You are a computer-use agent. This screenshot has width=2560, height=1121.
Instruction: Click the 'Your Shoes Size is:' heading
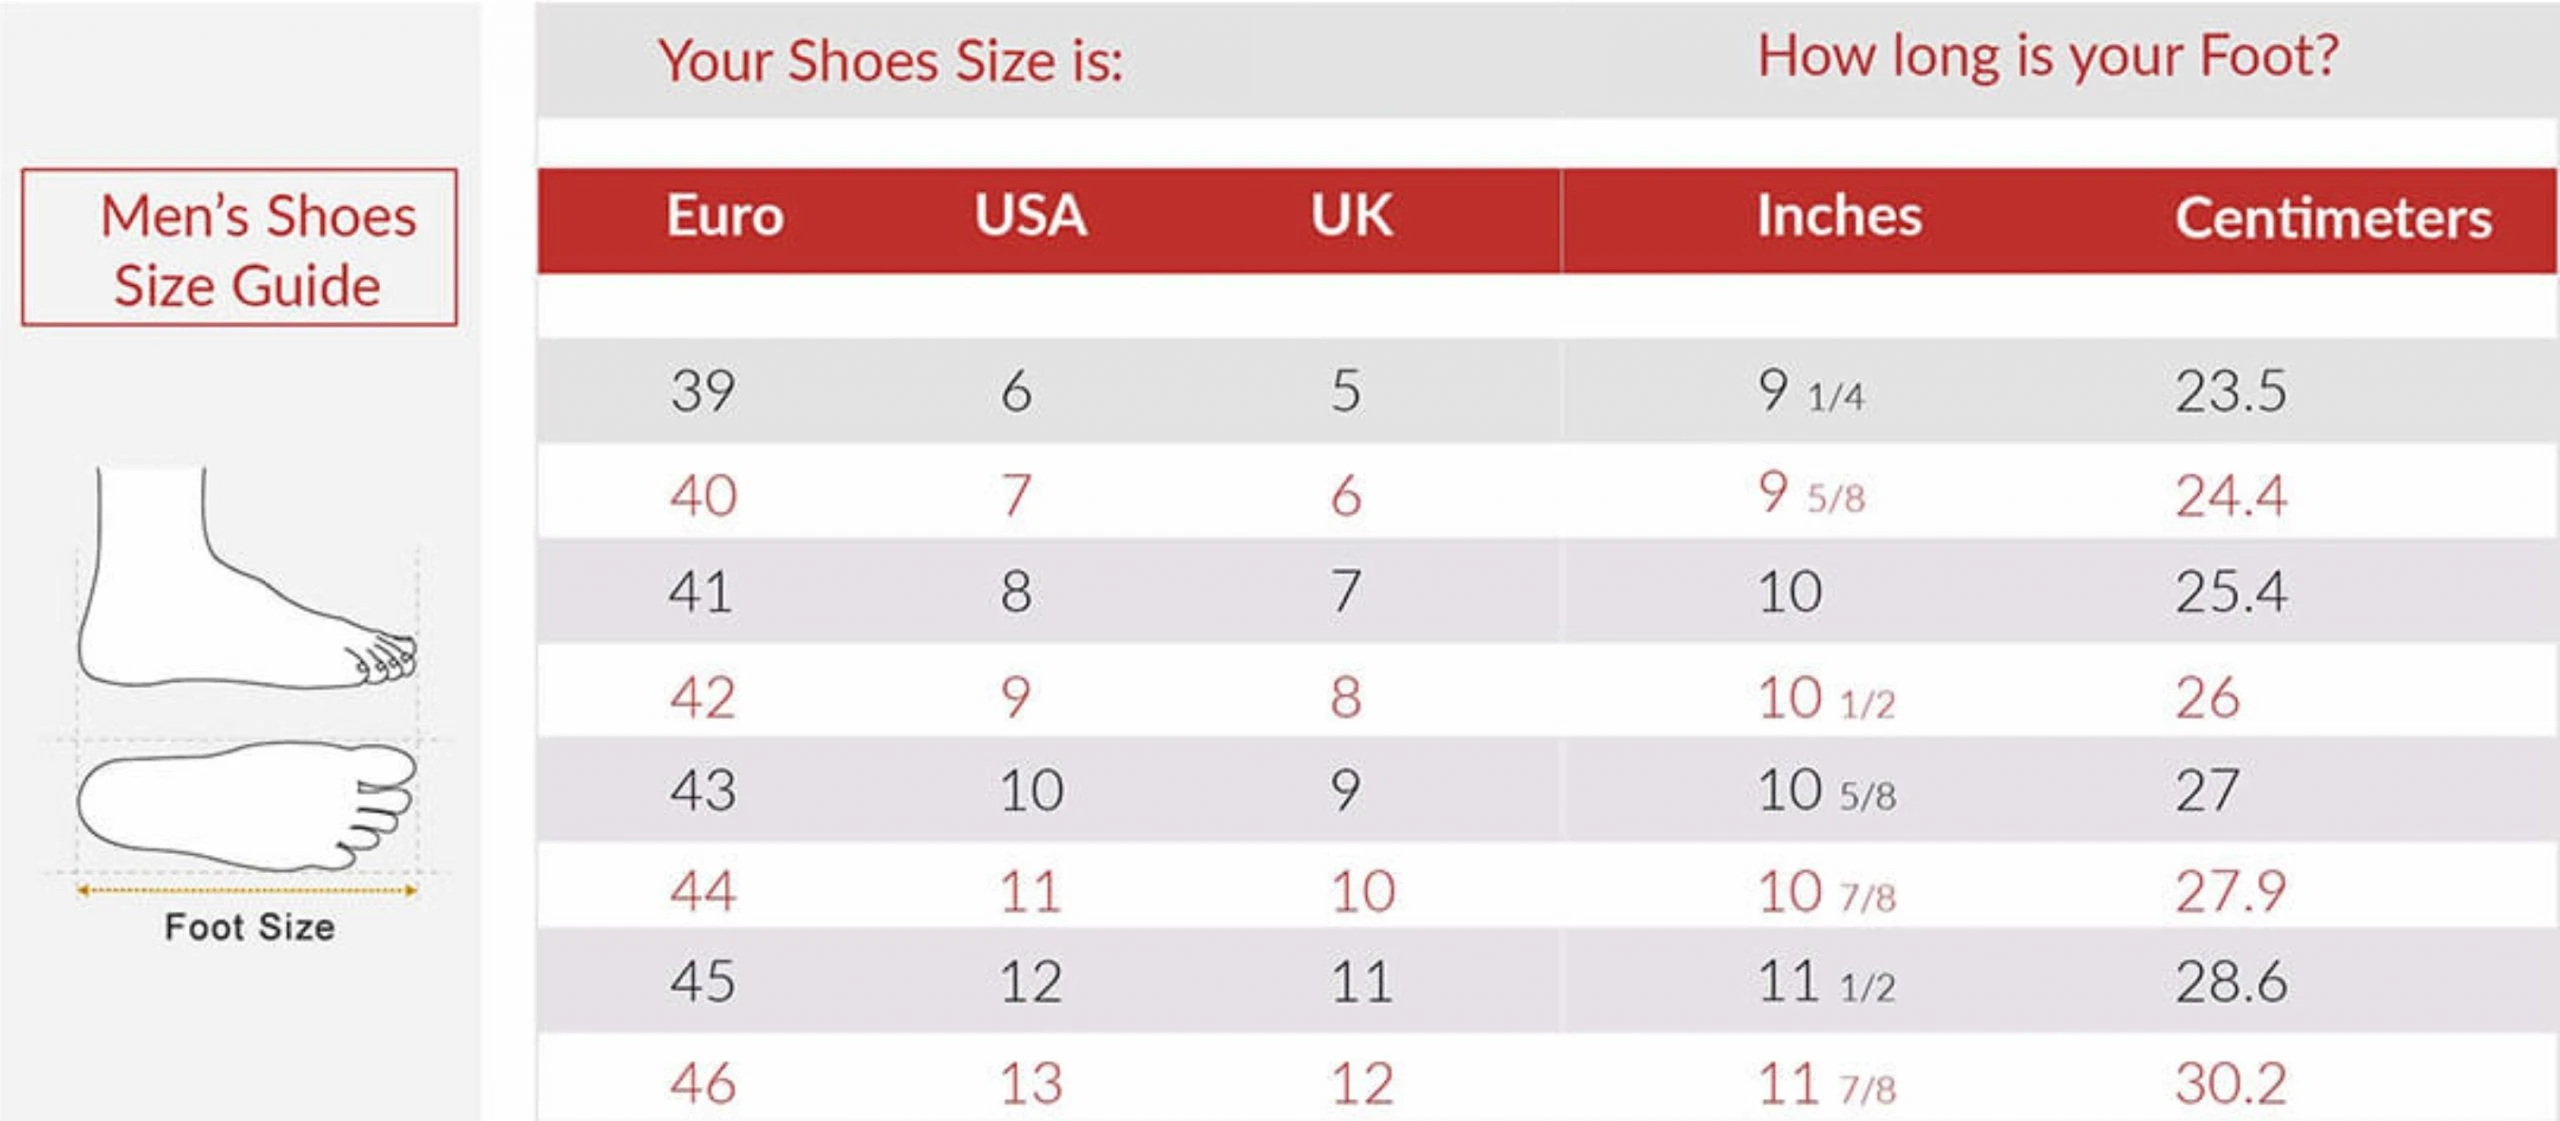[x=891, y=61]
